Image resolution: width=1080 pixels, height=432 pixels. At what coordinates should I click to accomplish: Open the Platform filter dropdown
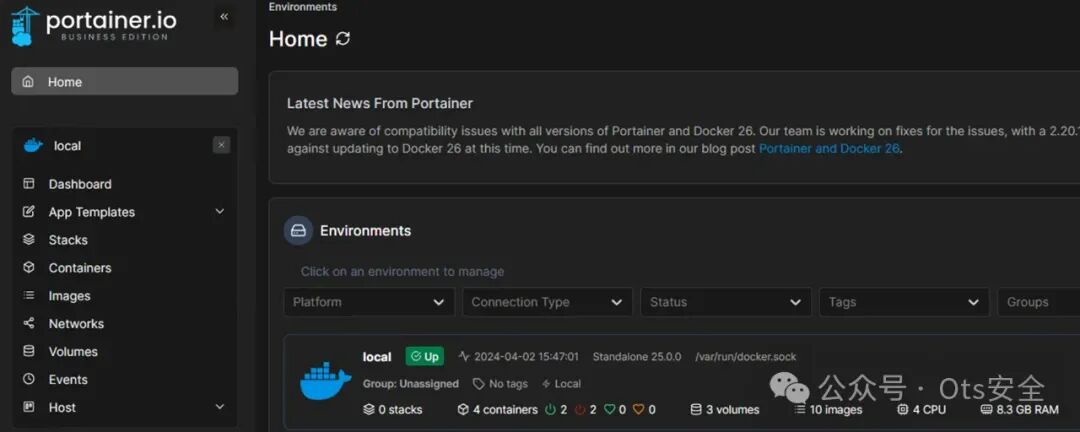click(x=369, y=302)
